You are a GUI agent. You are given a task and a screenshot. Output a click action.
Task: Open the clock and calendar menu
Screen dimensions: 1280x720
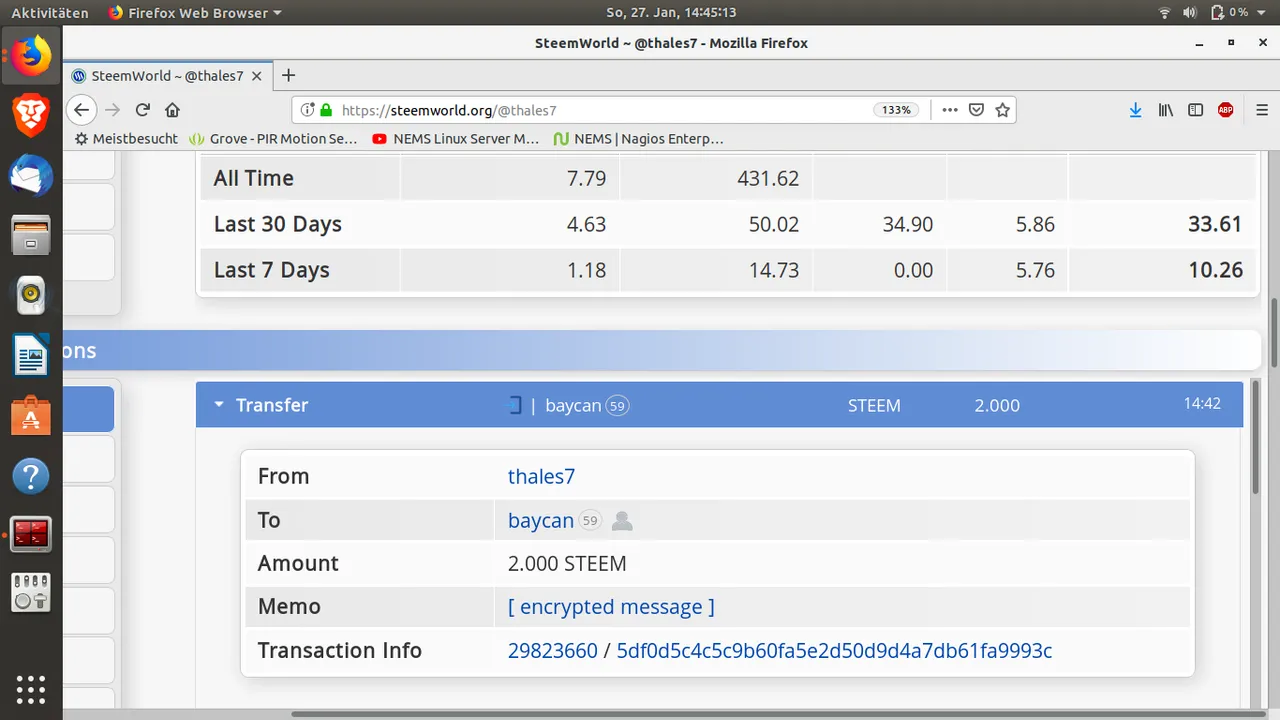(671, 12)
